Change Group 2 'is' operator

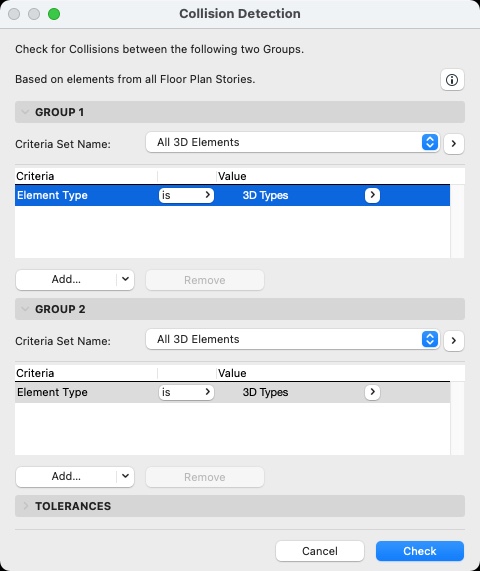point(186,392)
